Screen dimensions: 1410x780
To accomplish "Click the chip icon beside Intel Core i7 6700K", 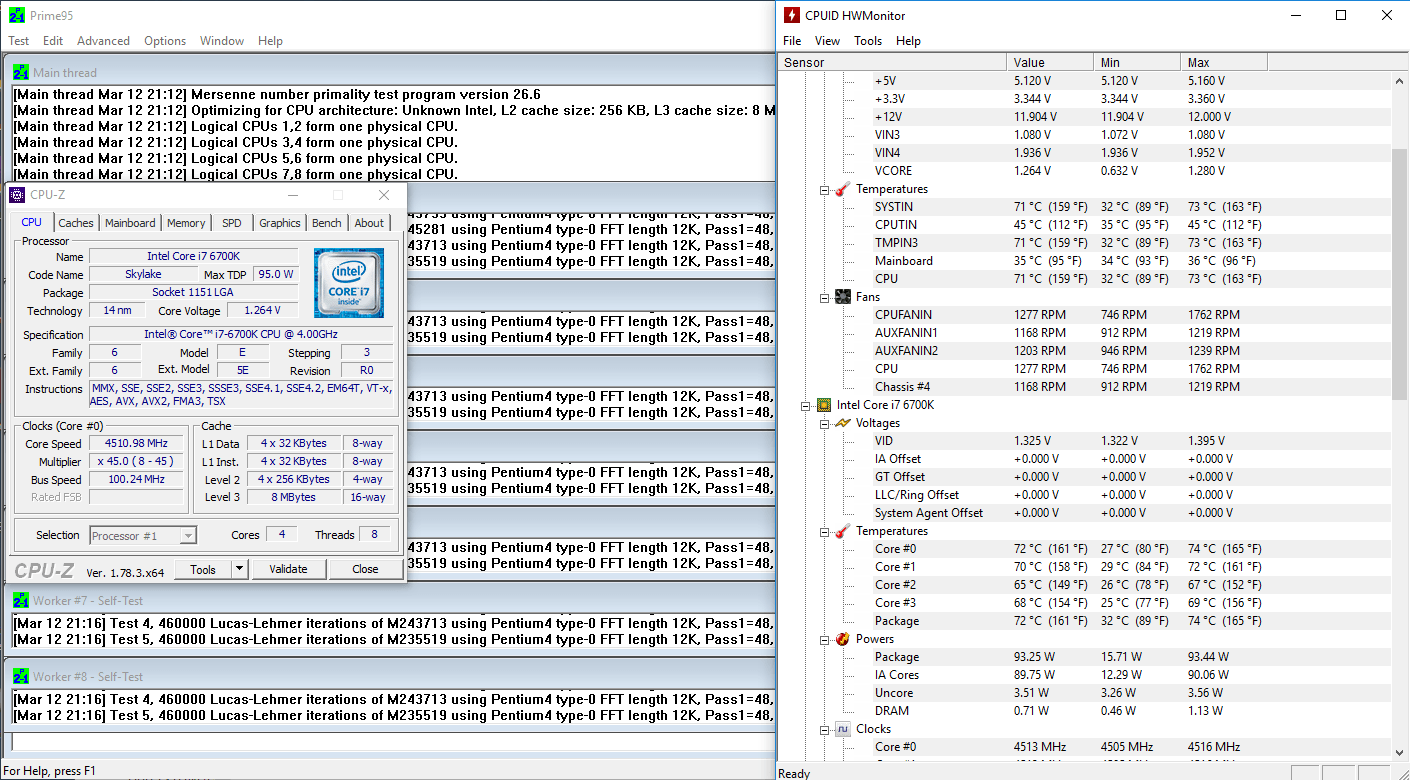I will click(824, 405).
